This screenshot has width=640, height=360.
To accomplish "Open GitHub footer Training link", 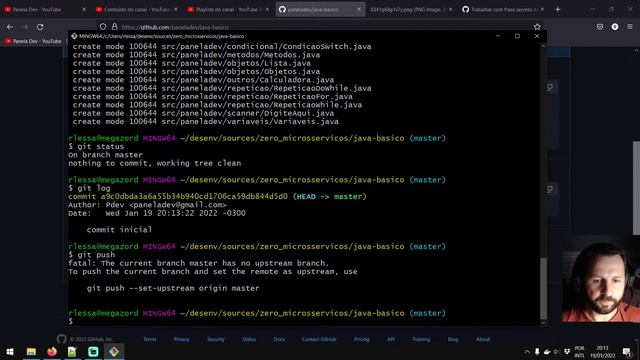I will click(421, 339).
